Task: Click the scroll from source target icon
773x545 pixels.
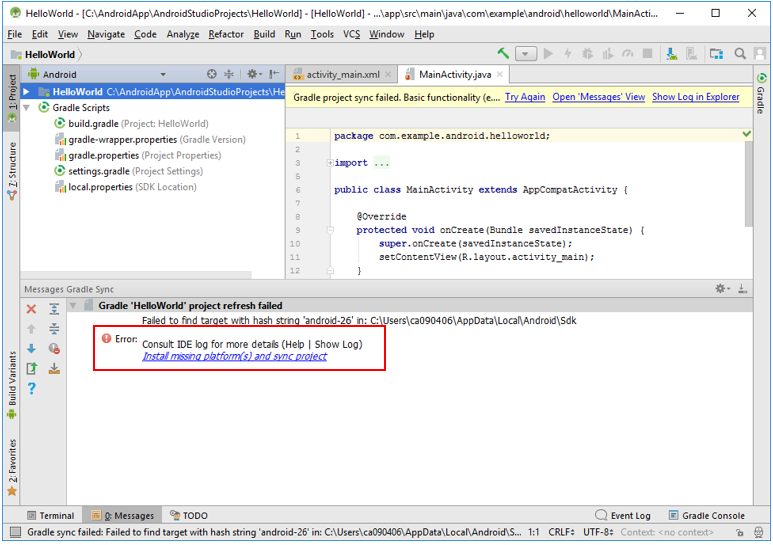Action: 211,74
